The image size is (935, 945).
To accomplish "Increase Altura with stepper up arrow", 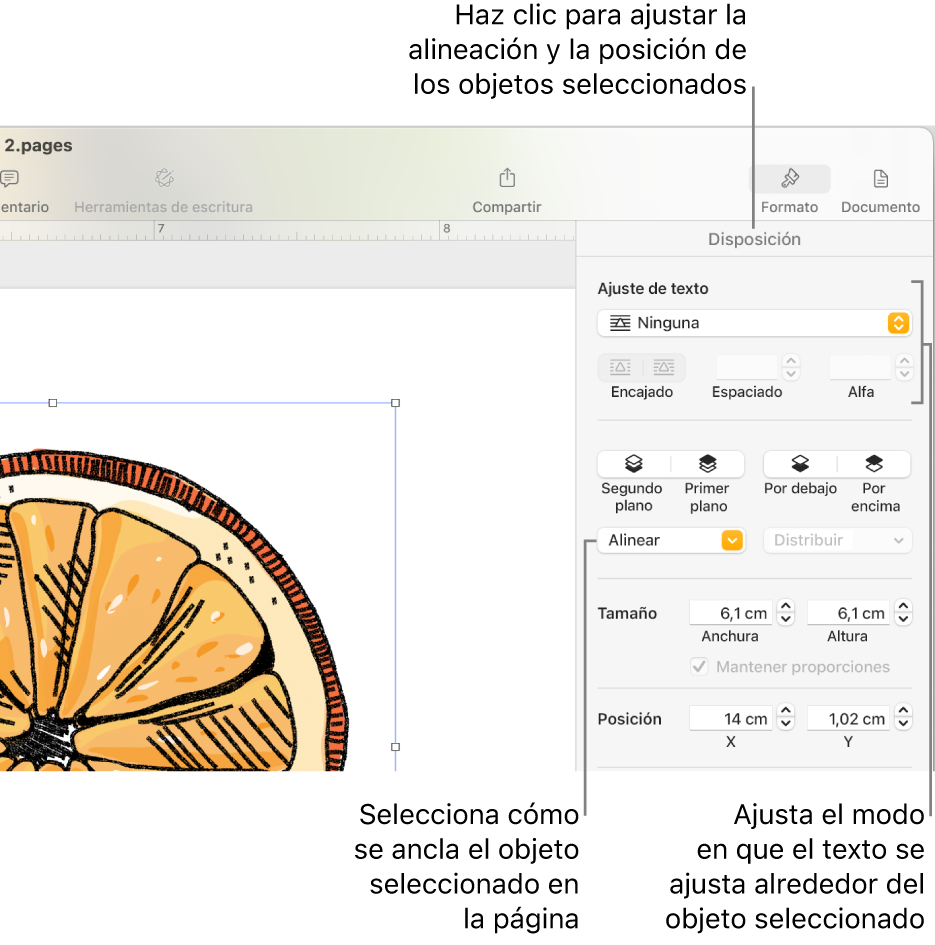I will click(903, 606).
